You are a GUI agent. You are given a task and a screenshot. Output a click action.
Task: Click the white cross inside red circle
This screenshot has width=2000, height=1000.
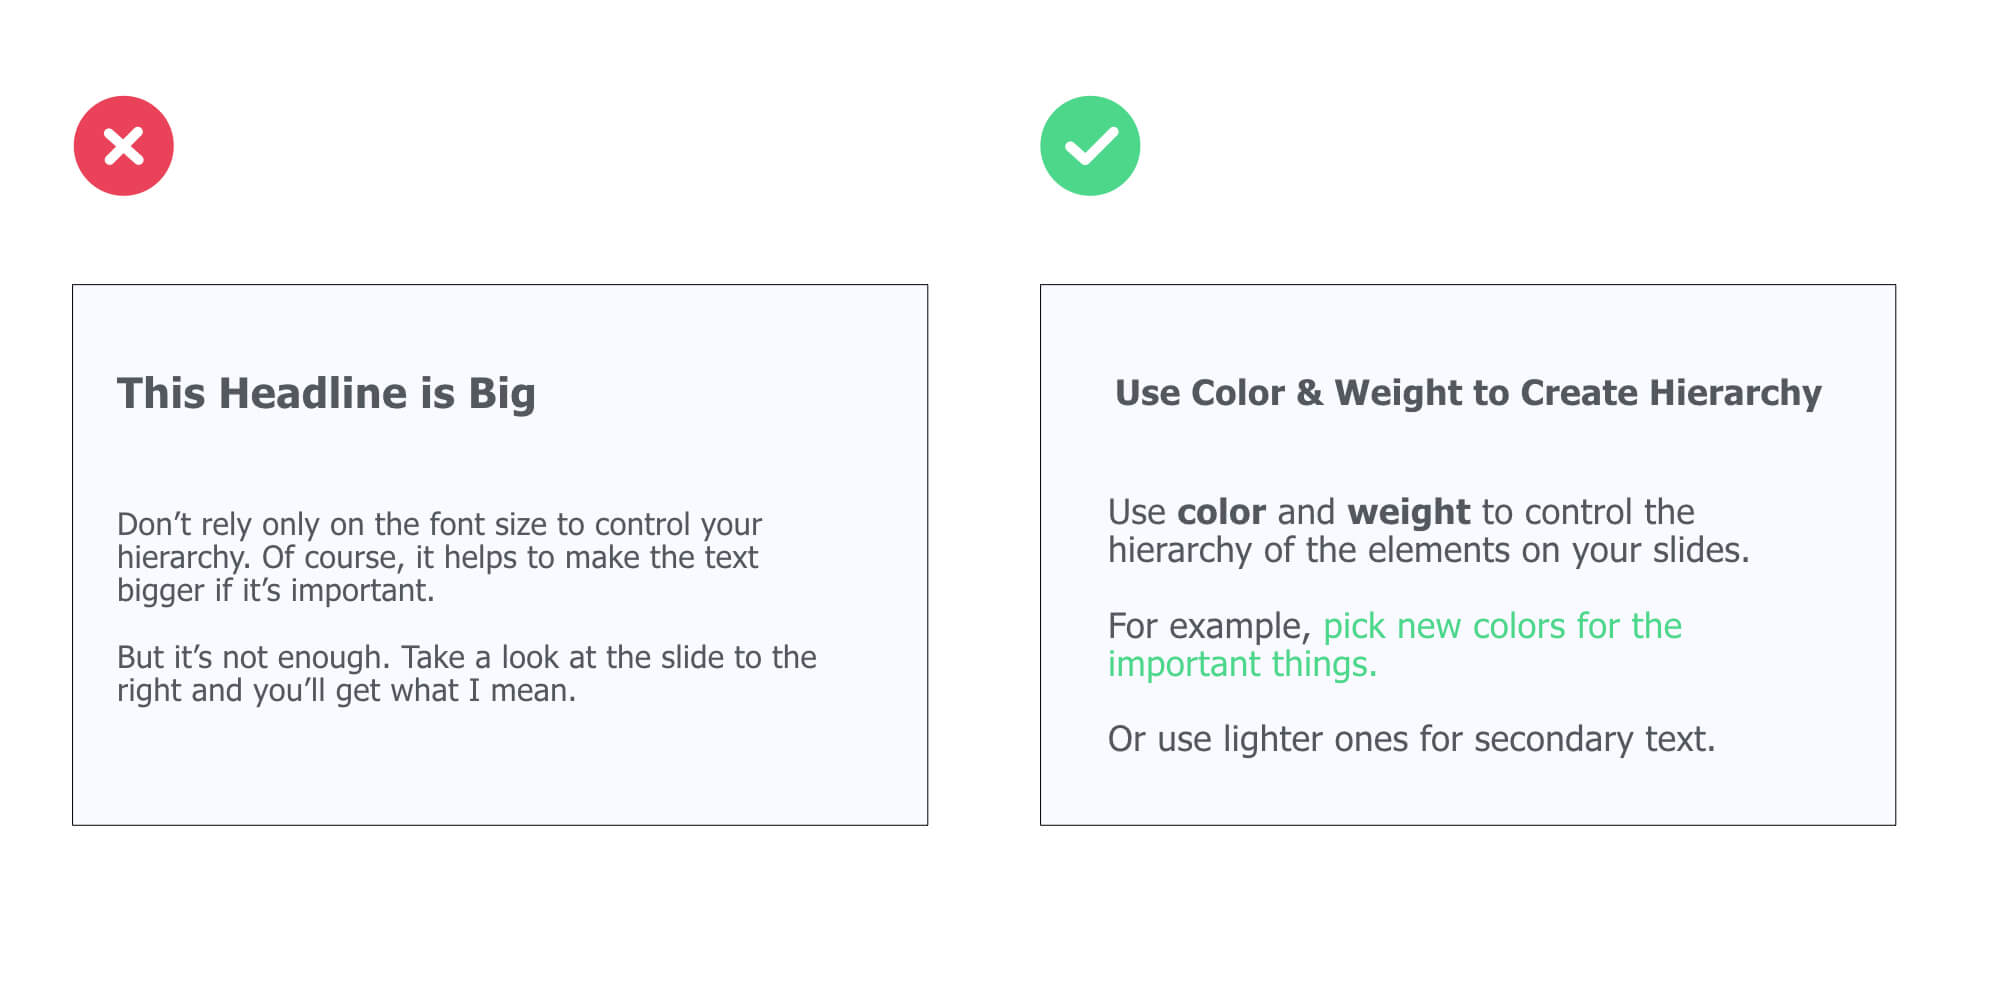[124, 146]
